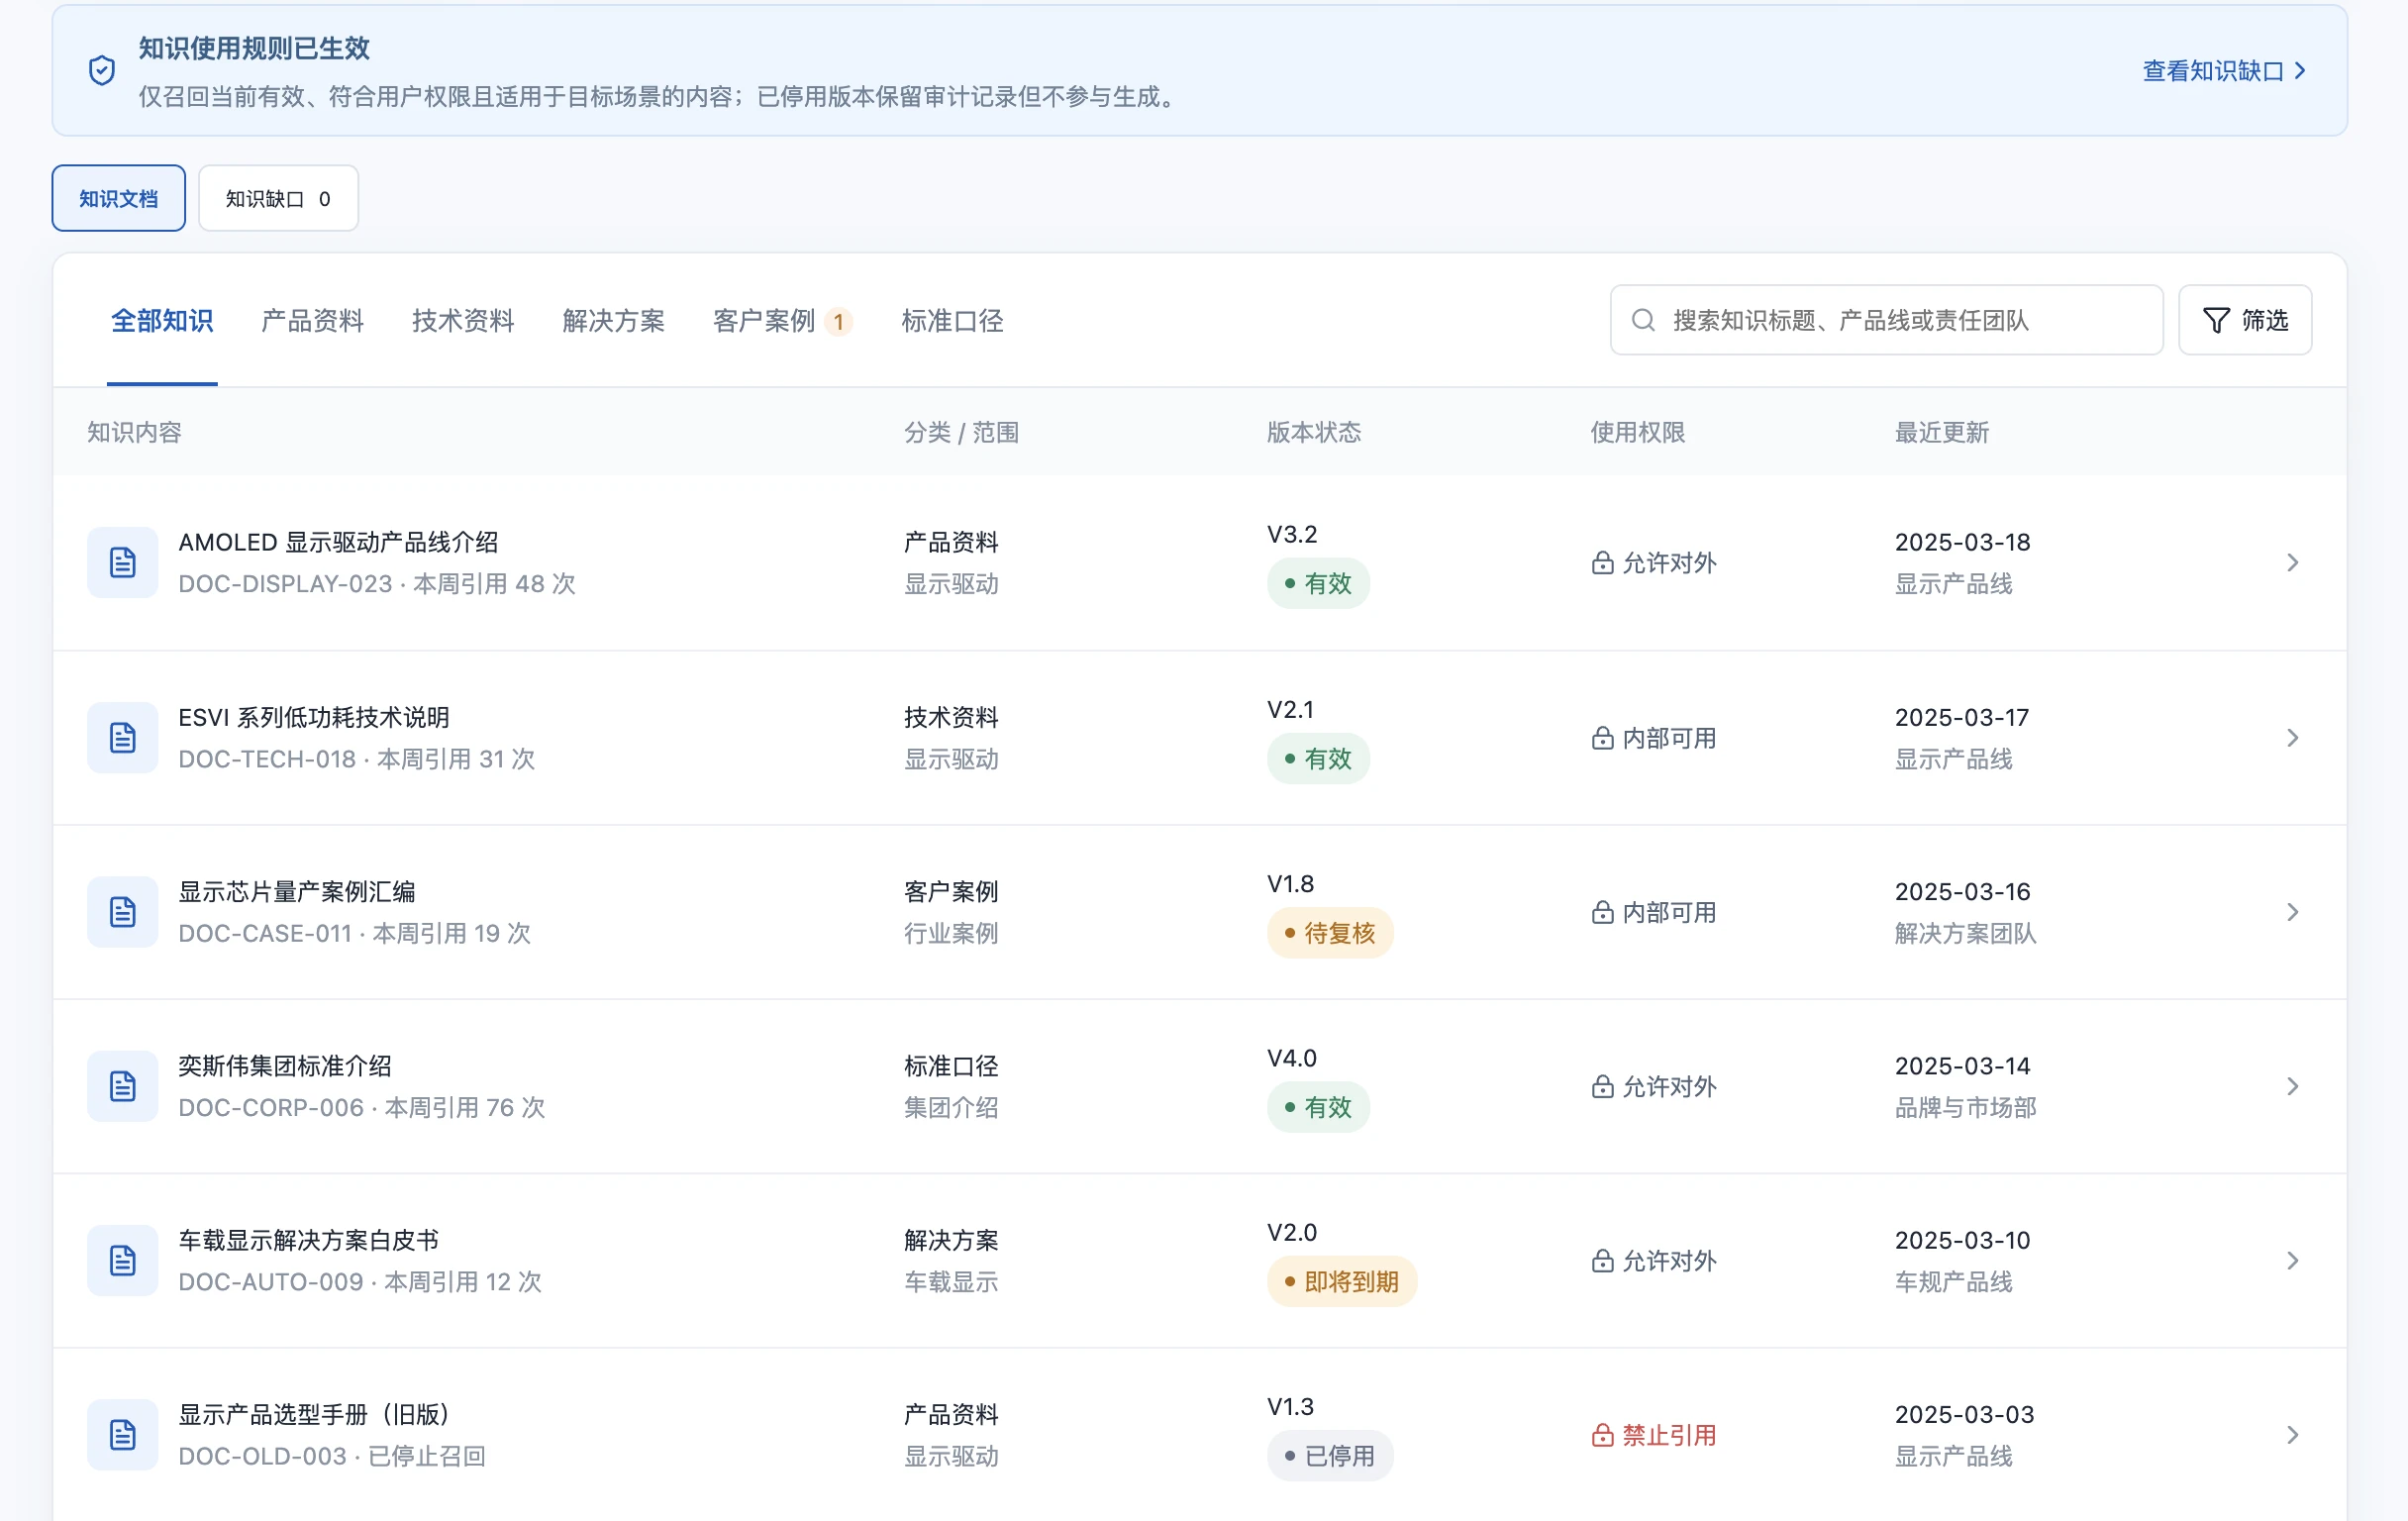Image resolution: width=2408 pixels, height=1521 pixels.
Task: Click document icon for 奕斯伟集团标准介绍
Action: click(122, 1086)
